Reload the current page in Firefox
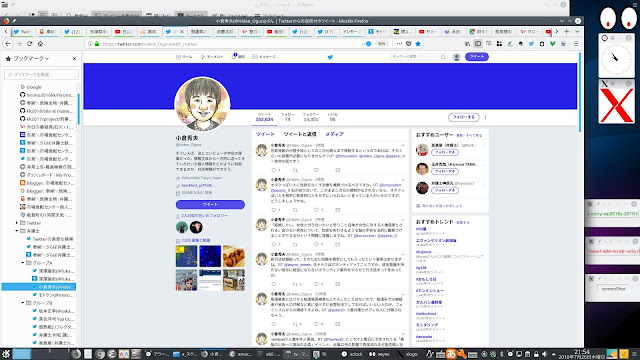Screen dimensions: 640x360 tap(29, 44)
